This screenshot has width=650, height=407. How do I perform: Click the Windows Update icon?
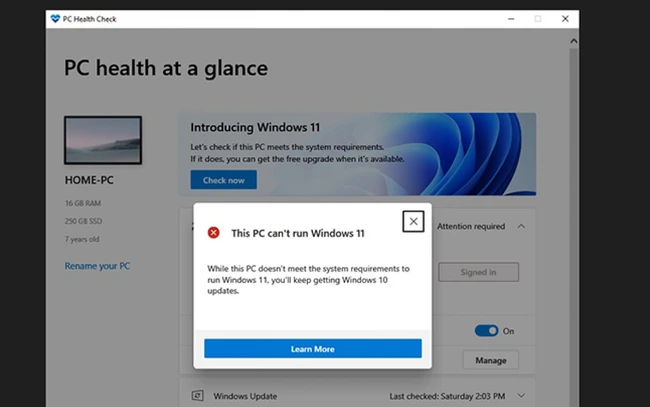198,395
